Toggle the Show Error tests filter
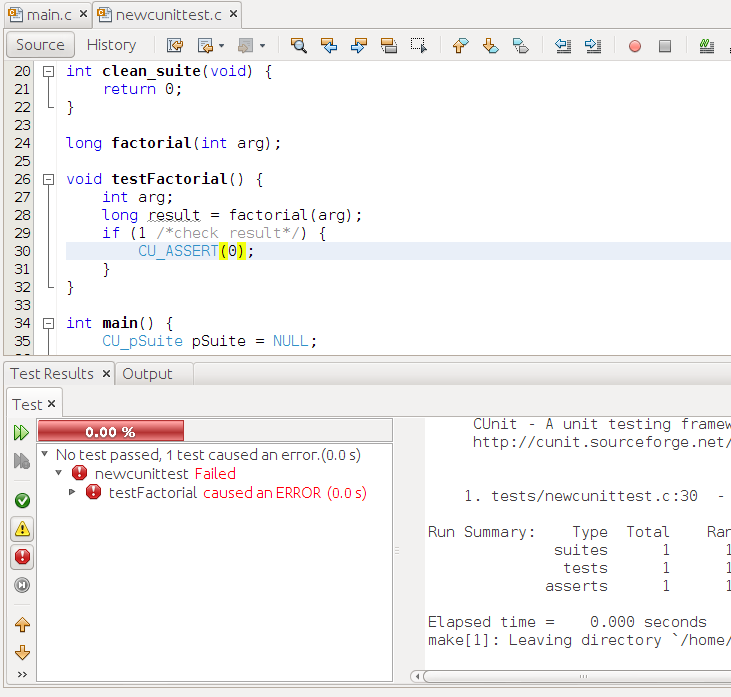This screenshot has width=731, height=697. coord(21,557)
